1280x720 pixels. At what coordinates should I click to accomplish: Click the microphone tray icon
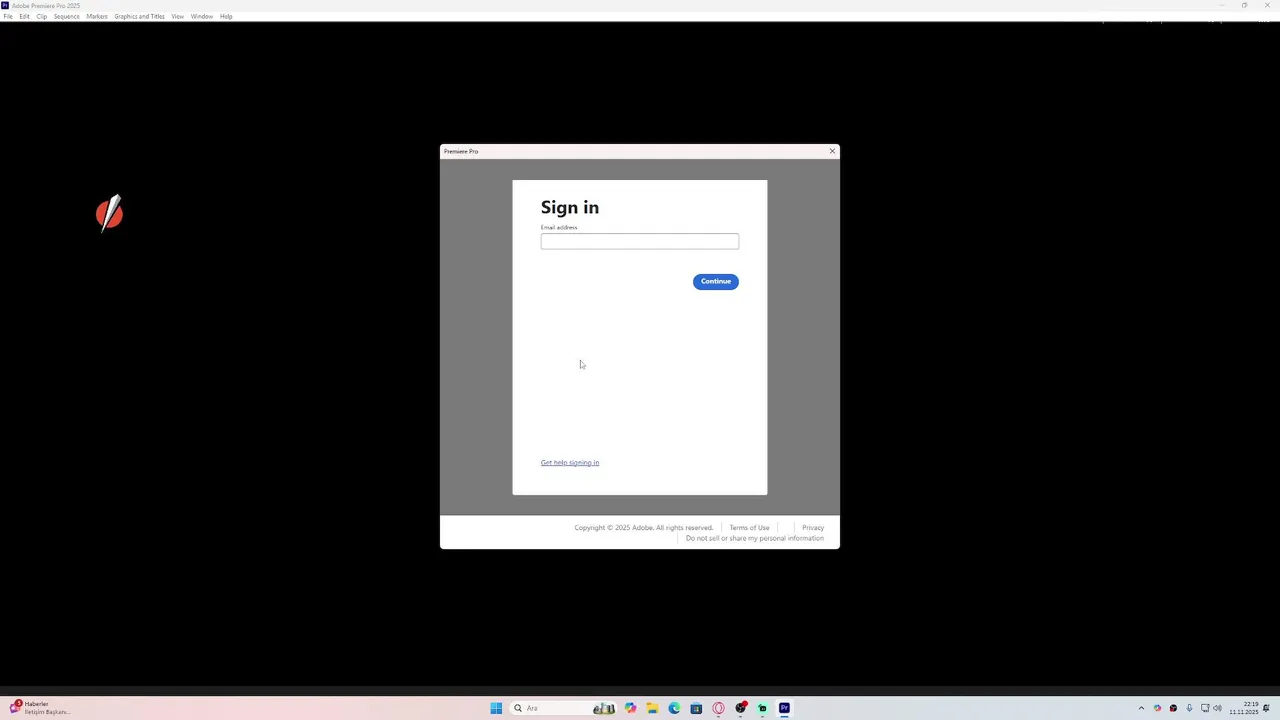(x=1189, y=708)
